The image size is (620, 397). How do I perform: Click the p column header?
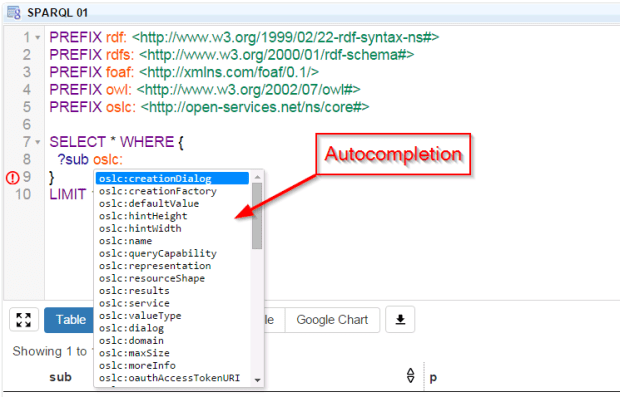click(433, 378)
